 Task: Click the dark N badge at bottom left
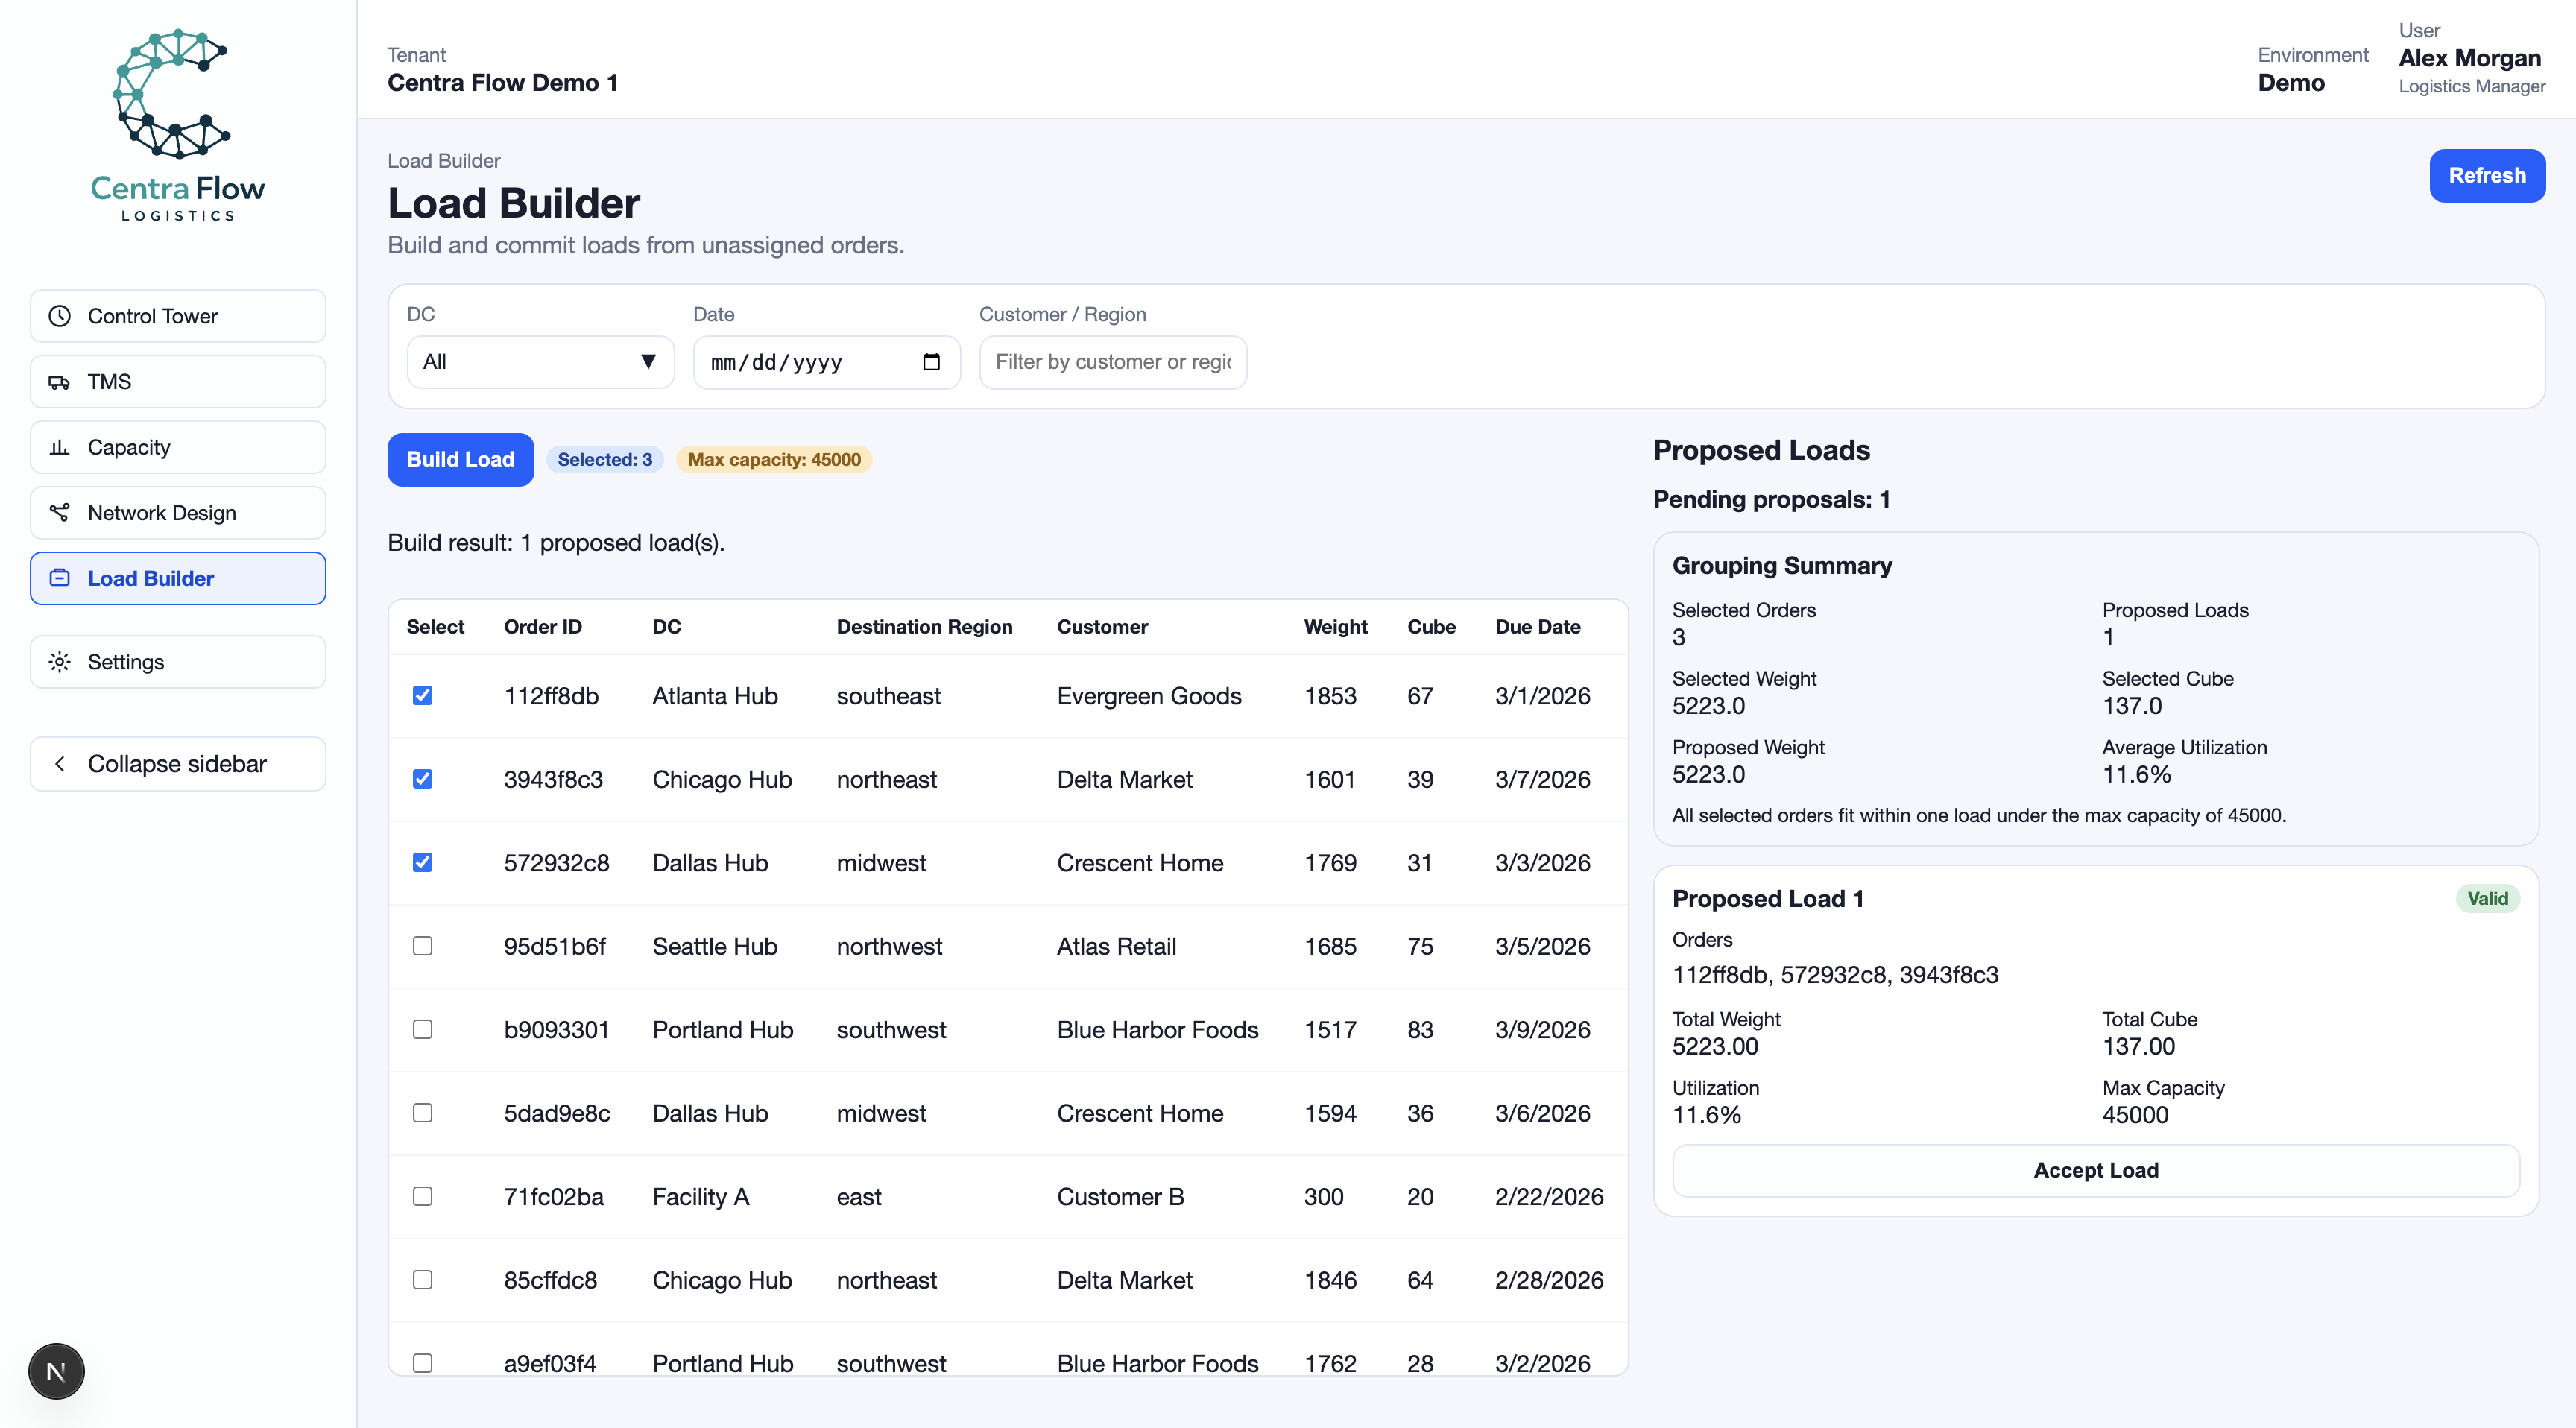tap(56, 1371)
